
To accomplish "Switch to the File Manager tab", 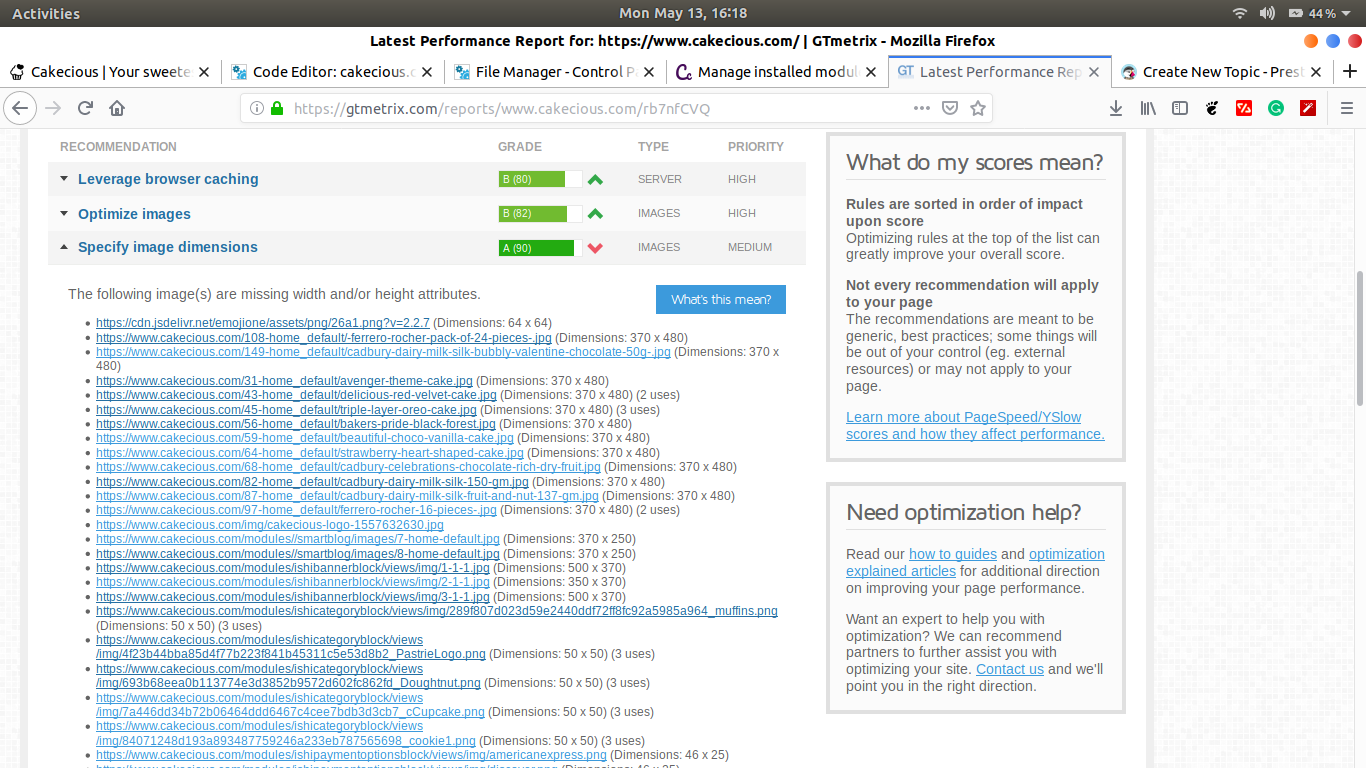I will pyautogui.click(x=556, y=72).
